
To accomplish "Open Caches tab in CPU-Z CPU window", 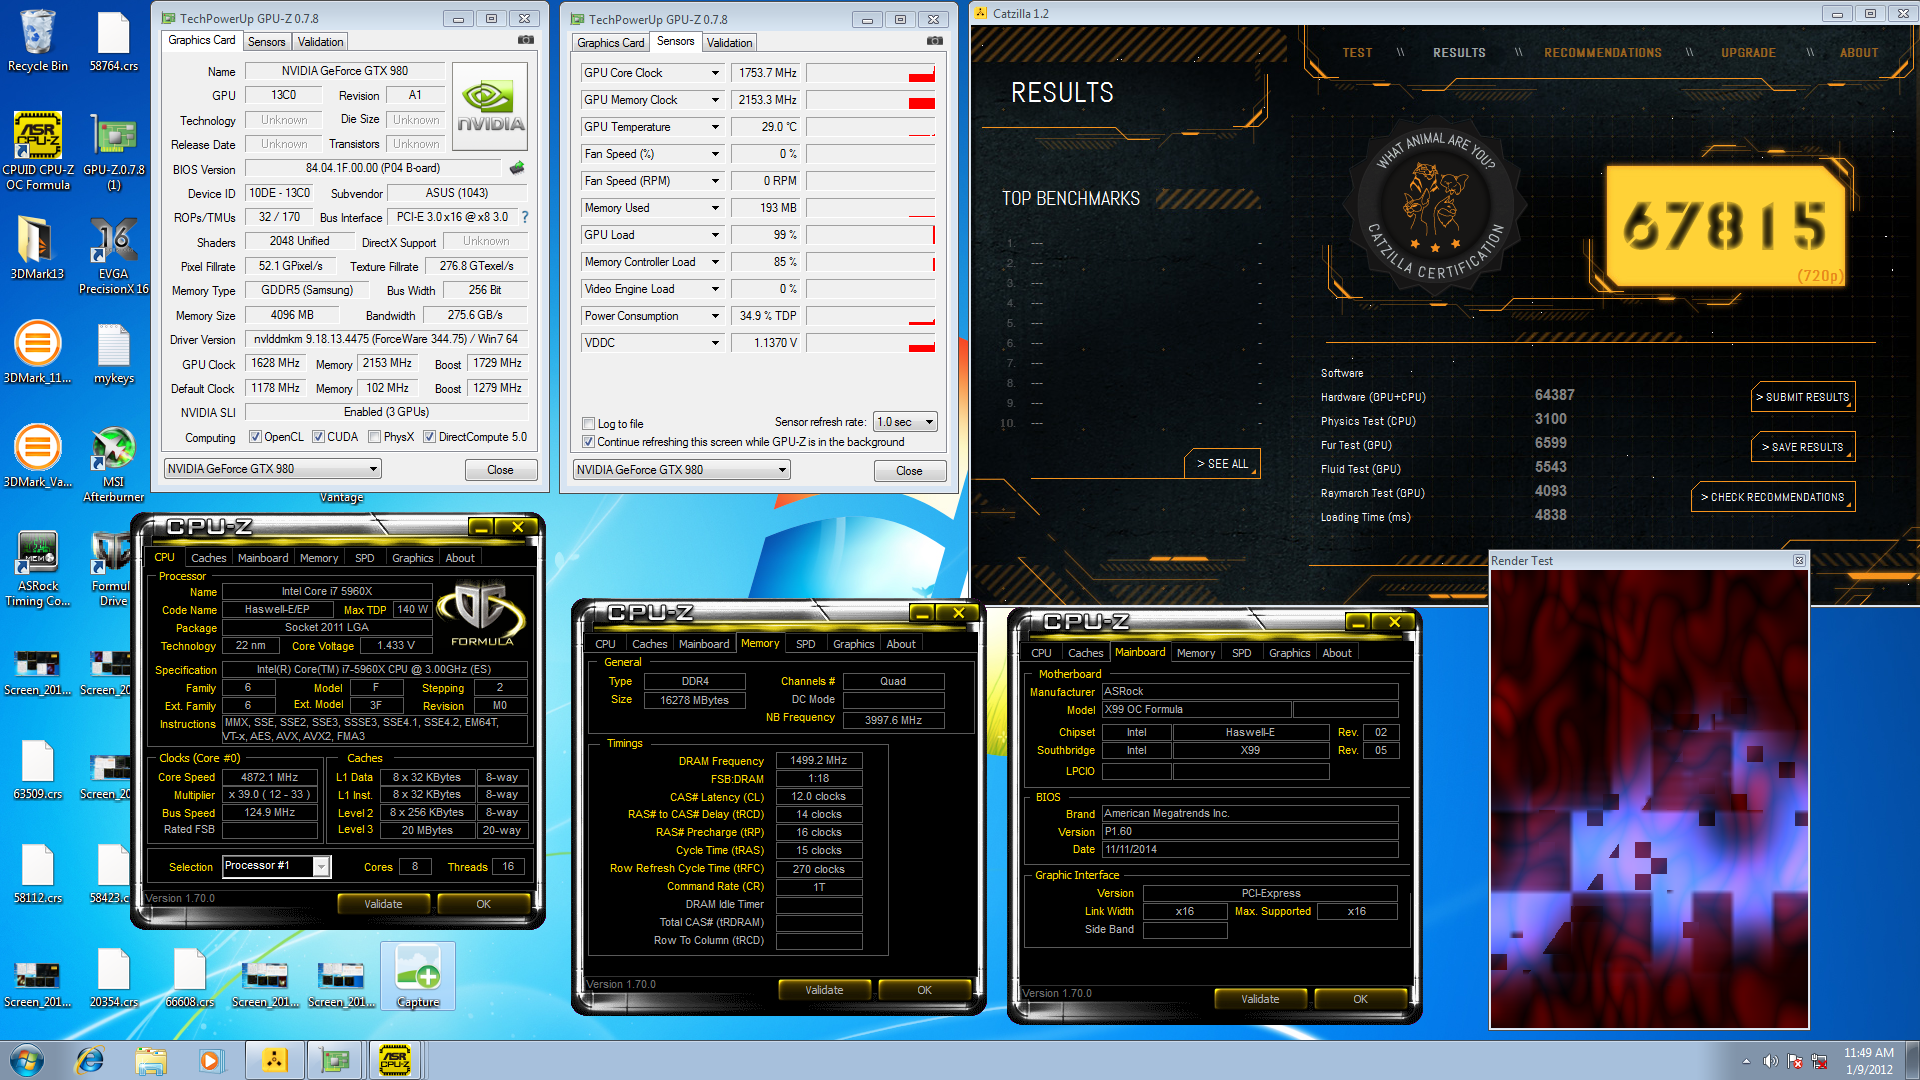I will point(209,558).
